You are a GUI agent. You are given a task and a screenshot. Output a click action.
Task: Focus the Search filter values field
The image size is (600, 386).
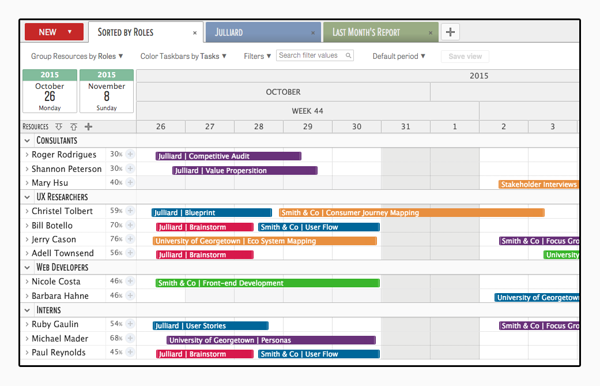click(315, 55)
